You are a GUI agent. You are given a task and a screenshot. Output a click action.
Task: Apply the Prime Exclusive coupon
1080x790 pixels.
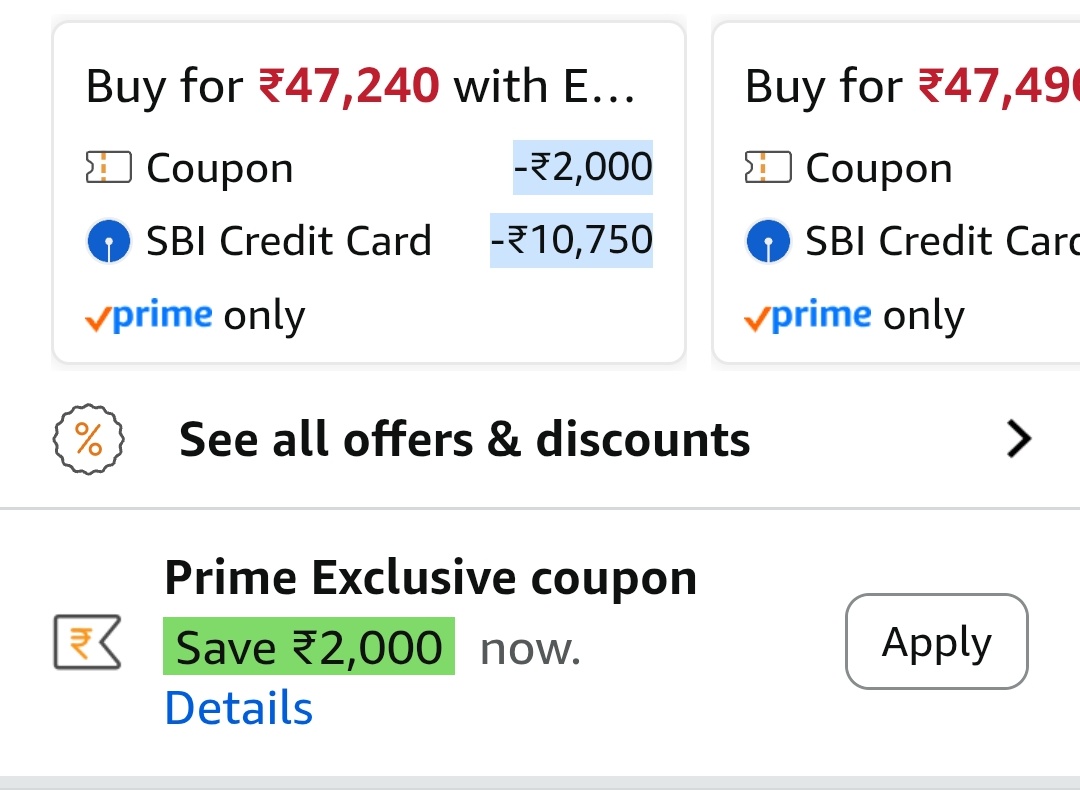point(936,642)
